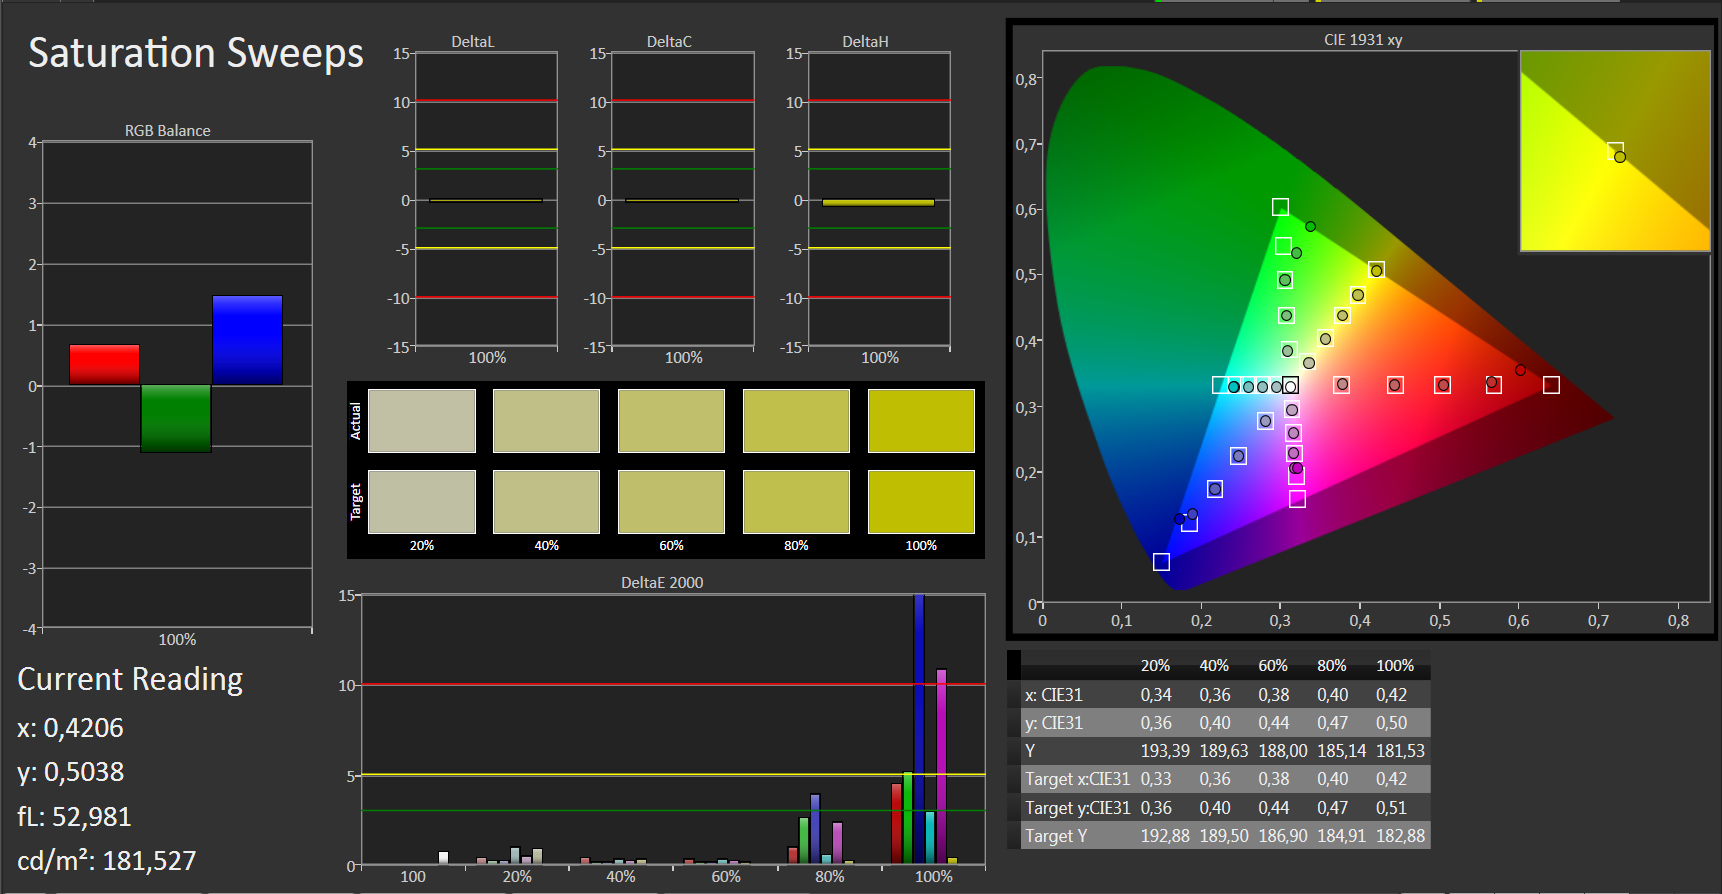
Task: Select the DeltaH chart's yellow bar
Action: click(878, 202)
